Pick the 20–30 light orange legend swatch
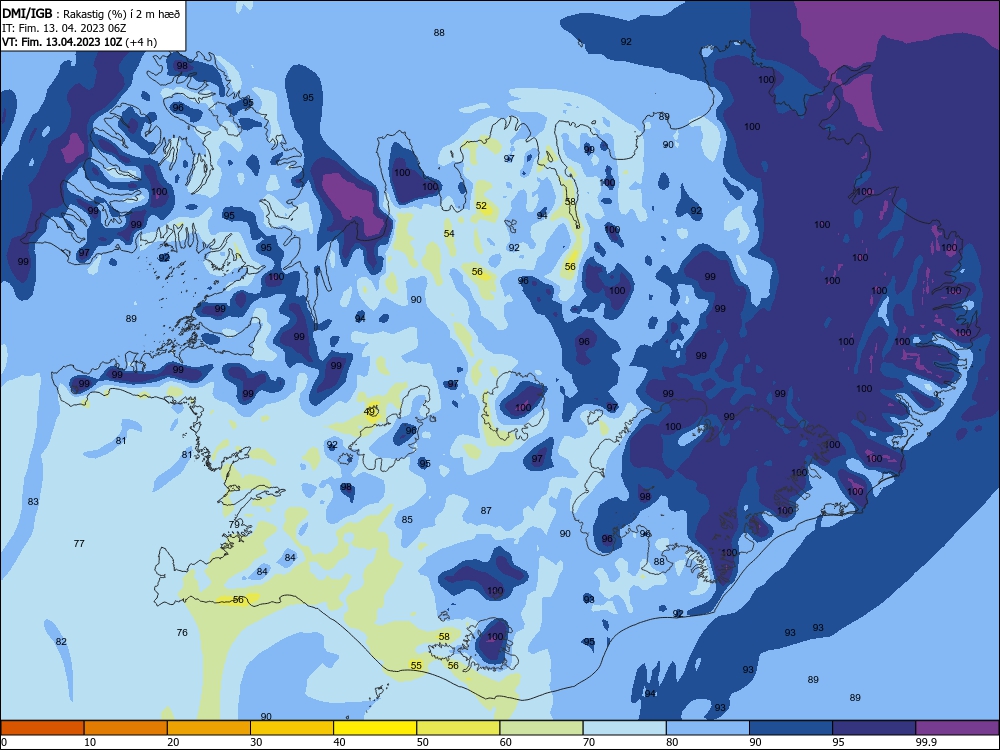 209,728
